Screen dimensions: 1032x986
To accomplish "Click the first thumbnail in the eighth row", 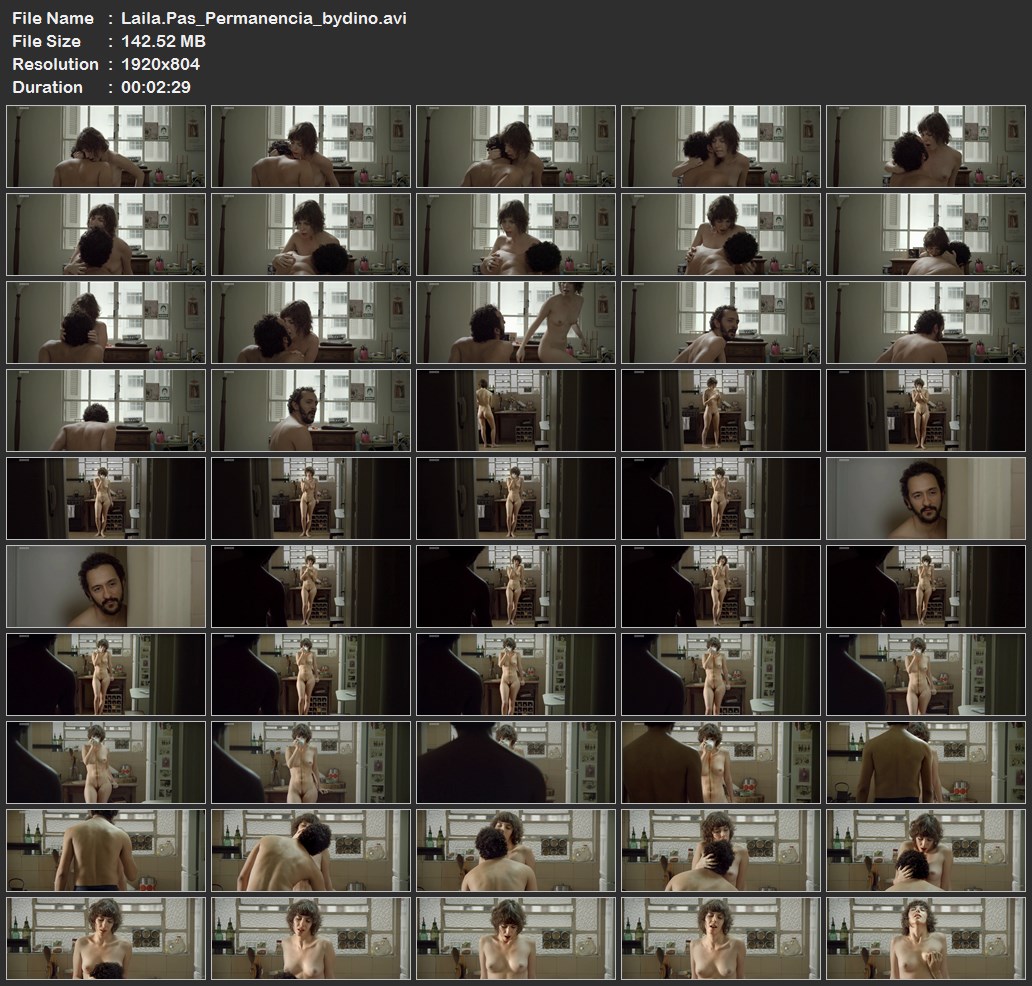I will (x=106, y=762).
